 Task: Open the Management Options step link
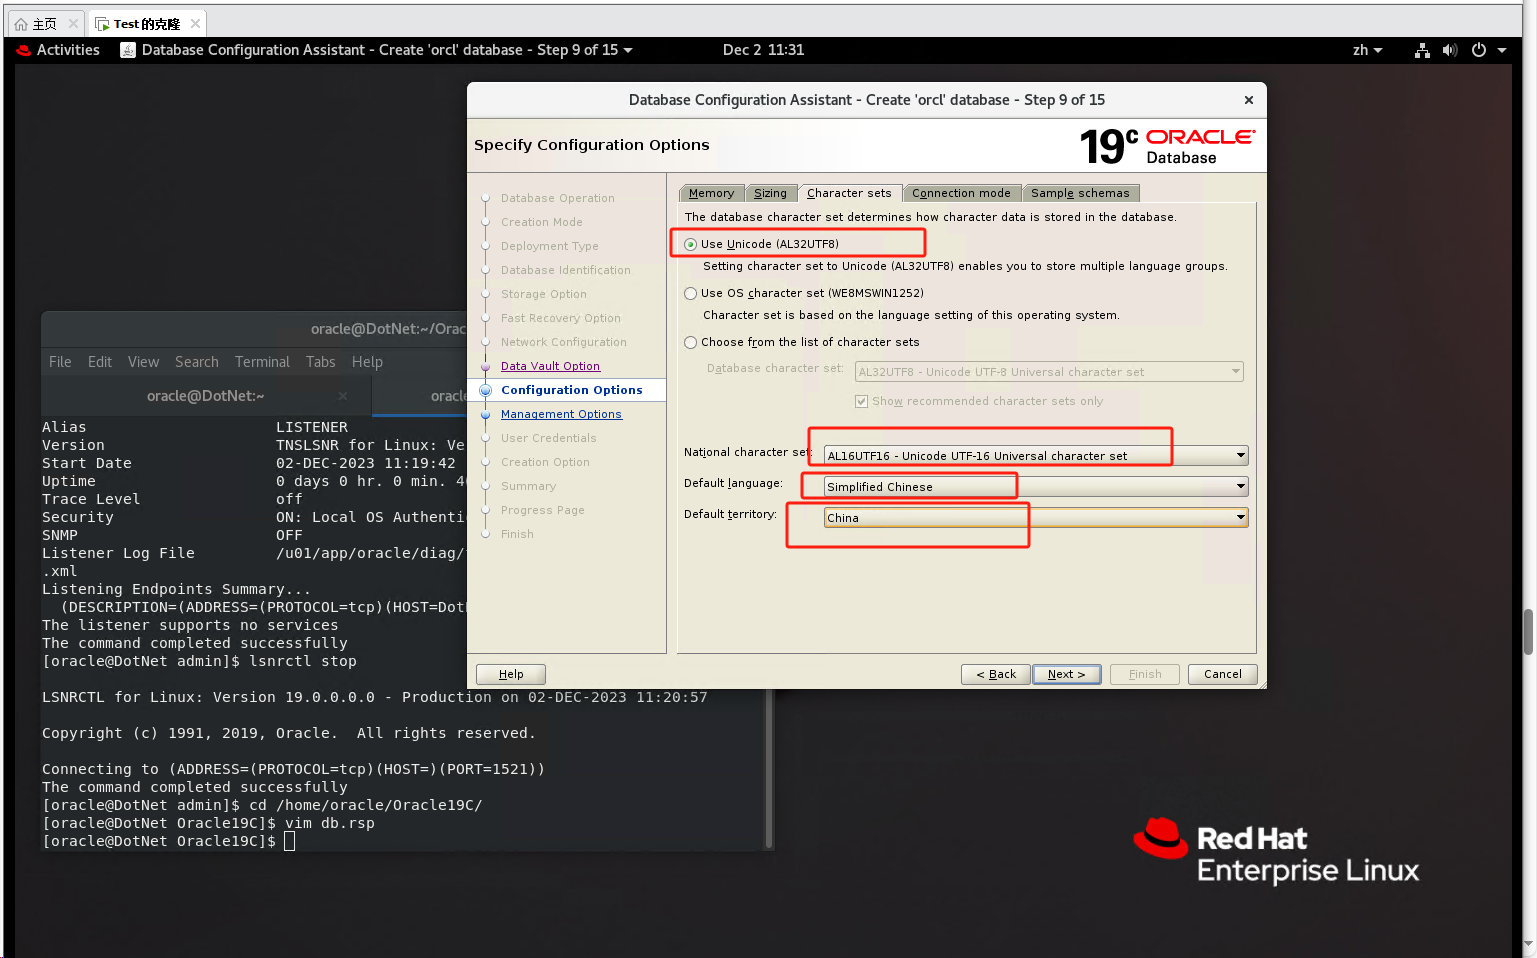pos(561,414)
